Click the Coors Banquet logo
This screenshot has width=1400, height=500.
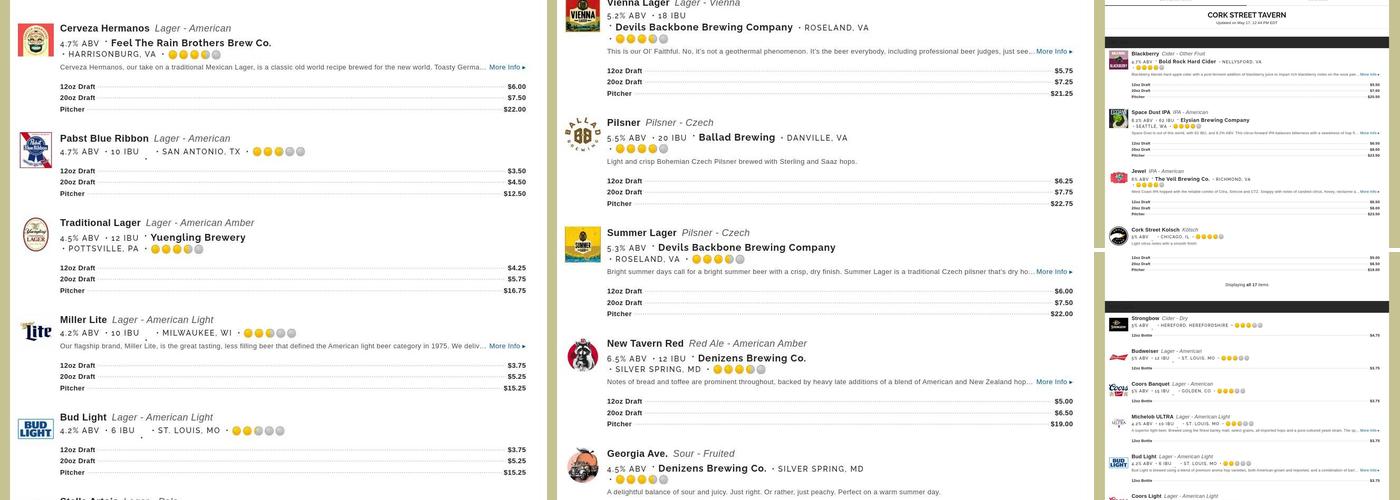(1118, 390)
